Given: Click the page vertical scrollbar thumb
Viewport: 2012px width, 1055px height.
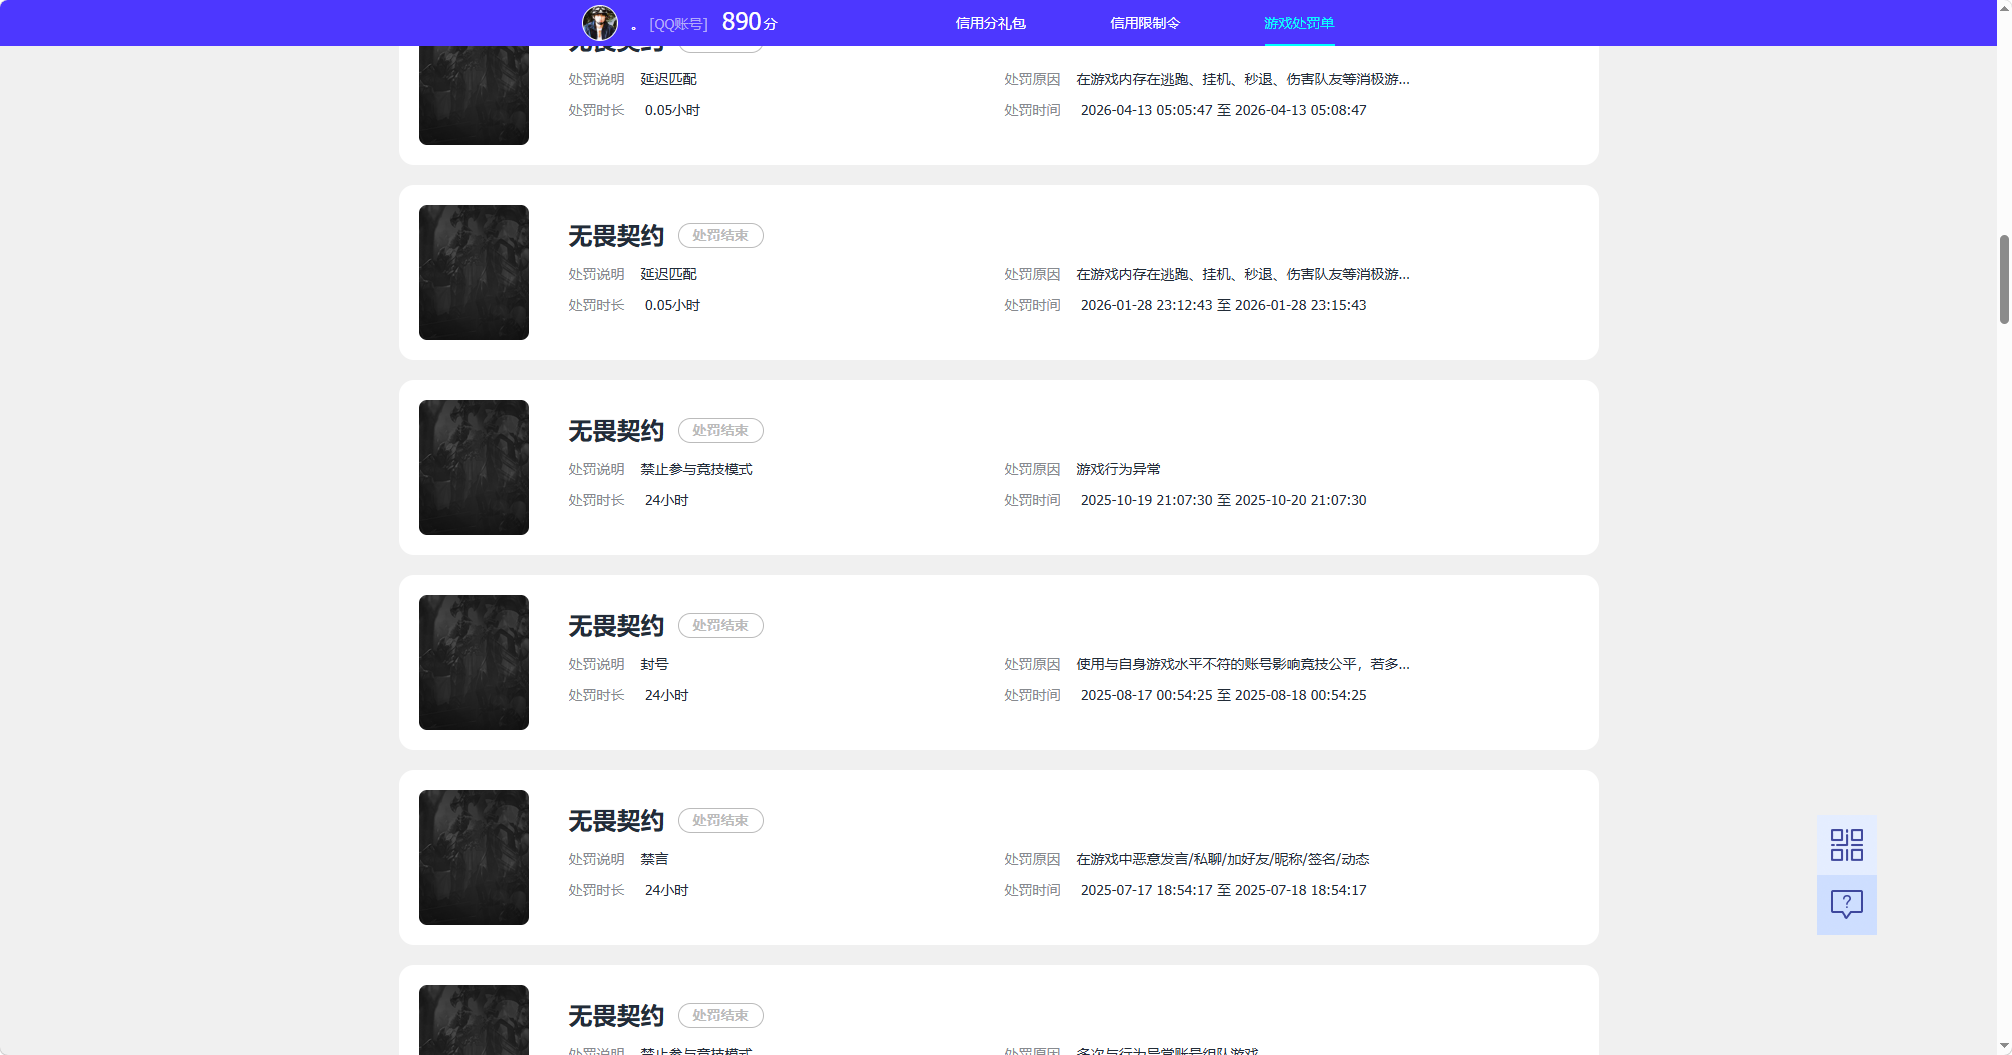Looking at the screenshot, I should [2004, 279].
